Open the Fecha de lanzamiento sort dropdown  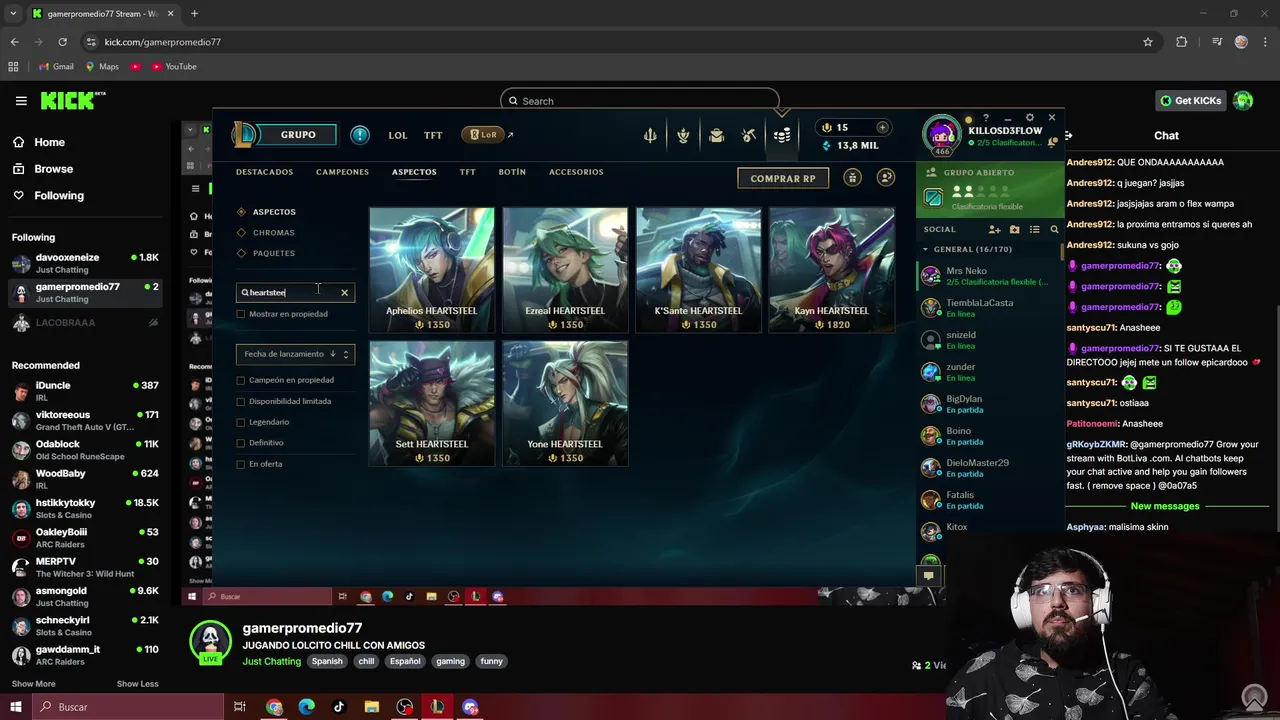[295, 354]
